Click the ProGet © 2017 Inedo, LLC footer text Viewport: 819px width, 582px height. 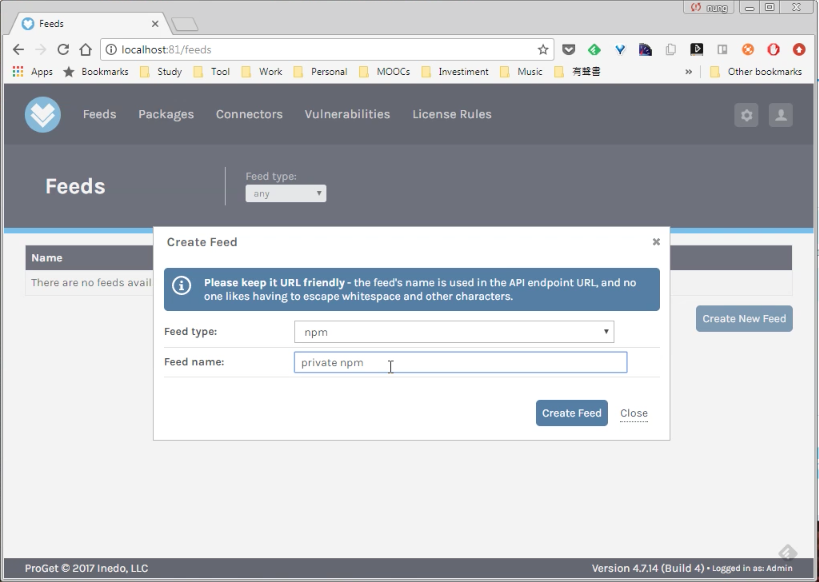pos(87,568)
